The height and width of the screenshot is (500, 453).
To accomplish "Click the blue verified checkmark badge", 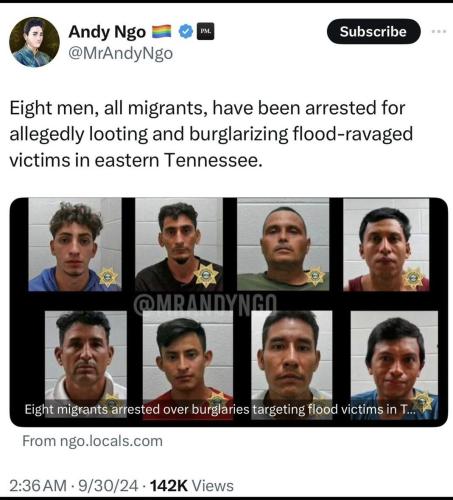I will [x=186, y=32].
